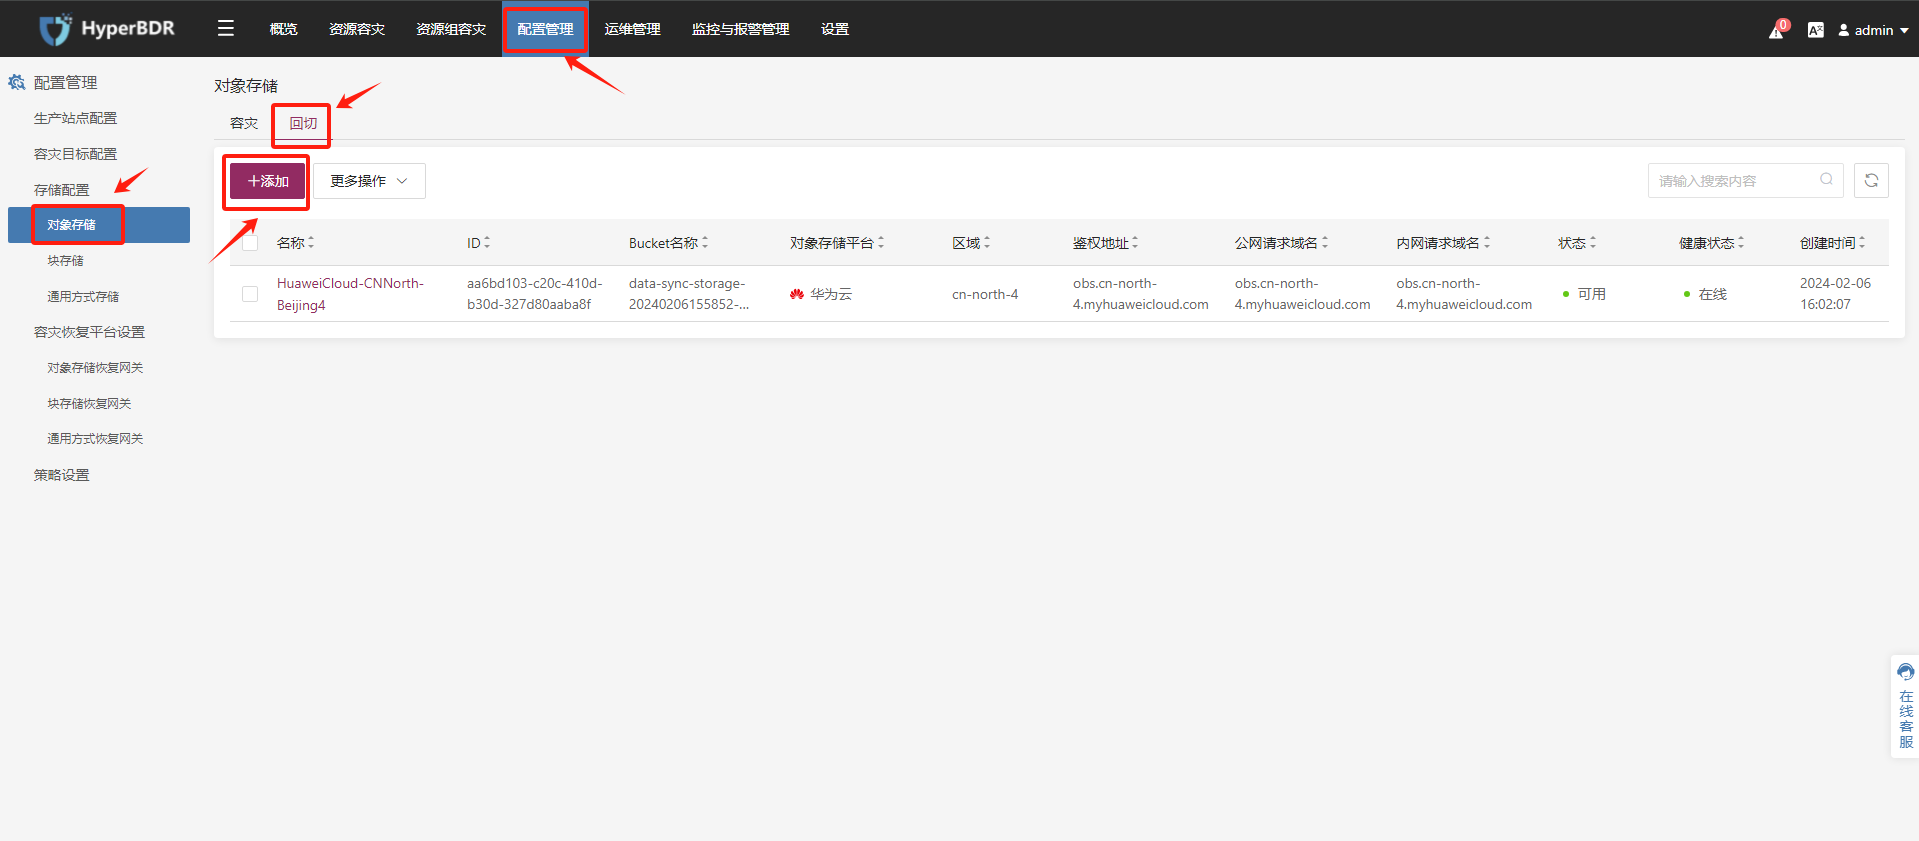Viewport: 1919px width, 841px height.
Task: Sort table by 名称 column
Action: [311, 243]
